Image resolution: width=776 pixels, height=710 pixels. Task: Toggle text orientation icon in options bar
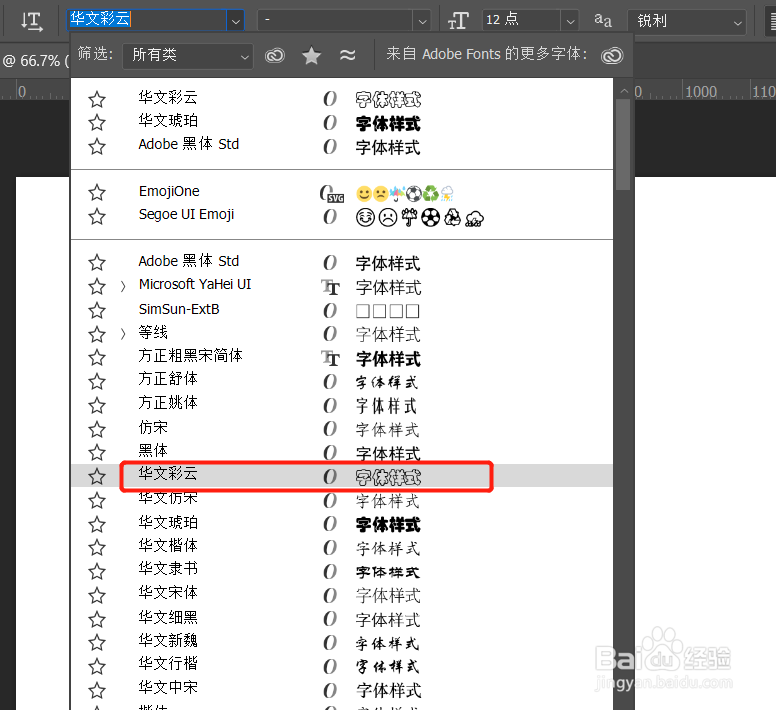point(32,21)
